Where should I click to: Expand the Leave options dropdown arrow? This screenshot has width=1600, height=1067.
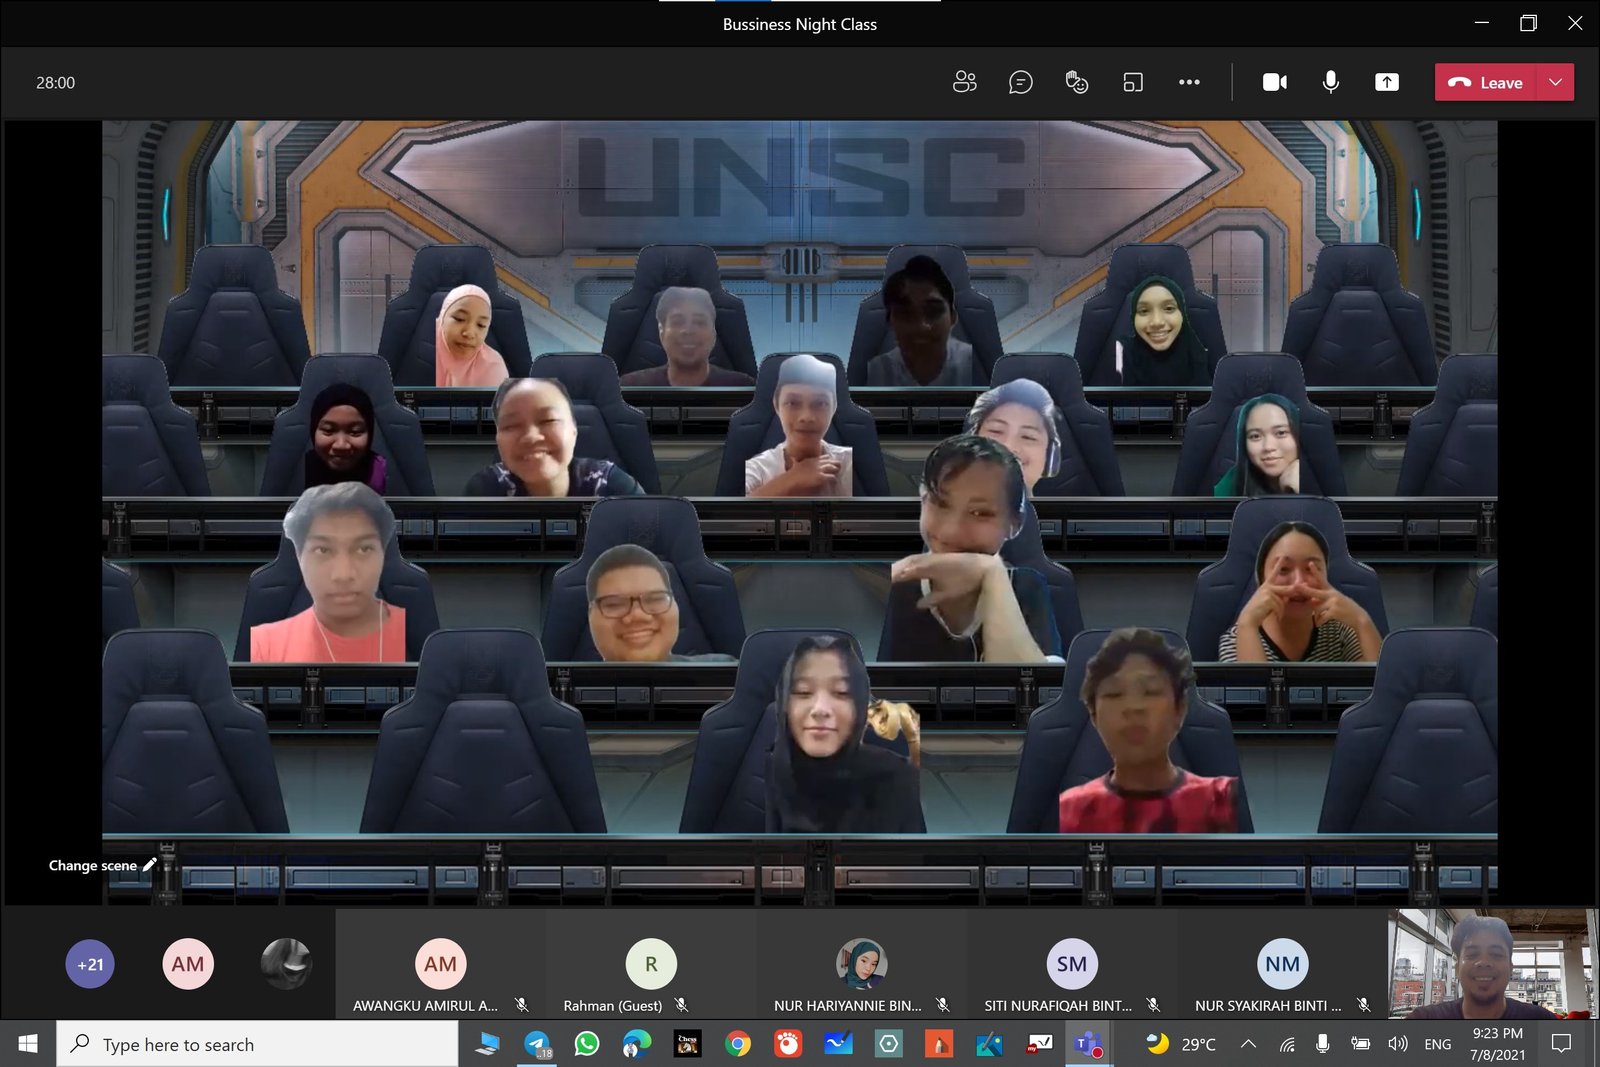click(1556, 83)
